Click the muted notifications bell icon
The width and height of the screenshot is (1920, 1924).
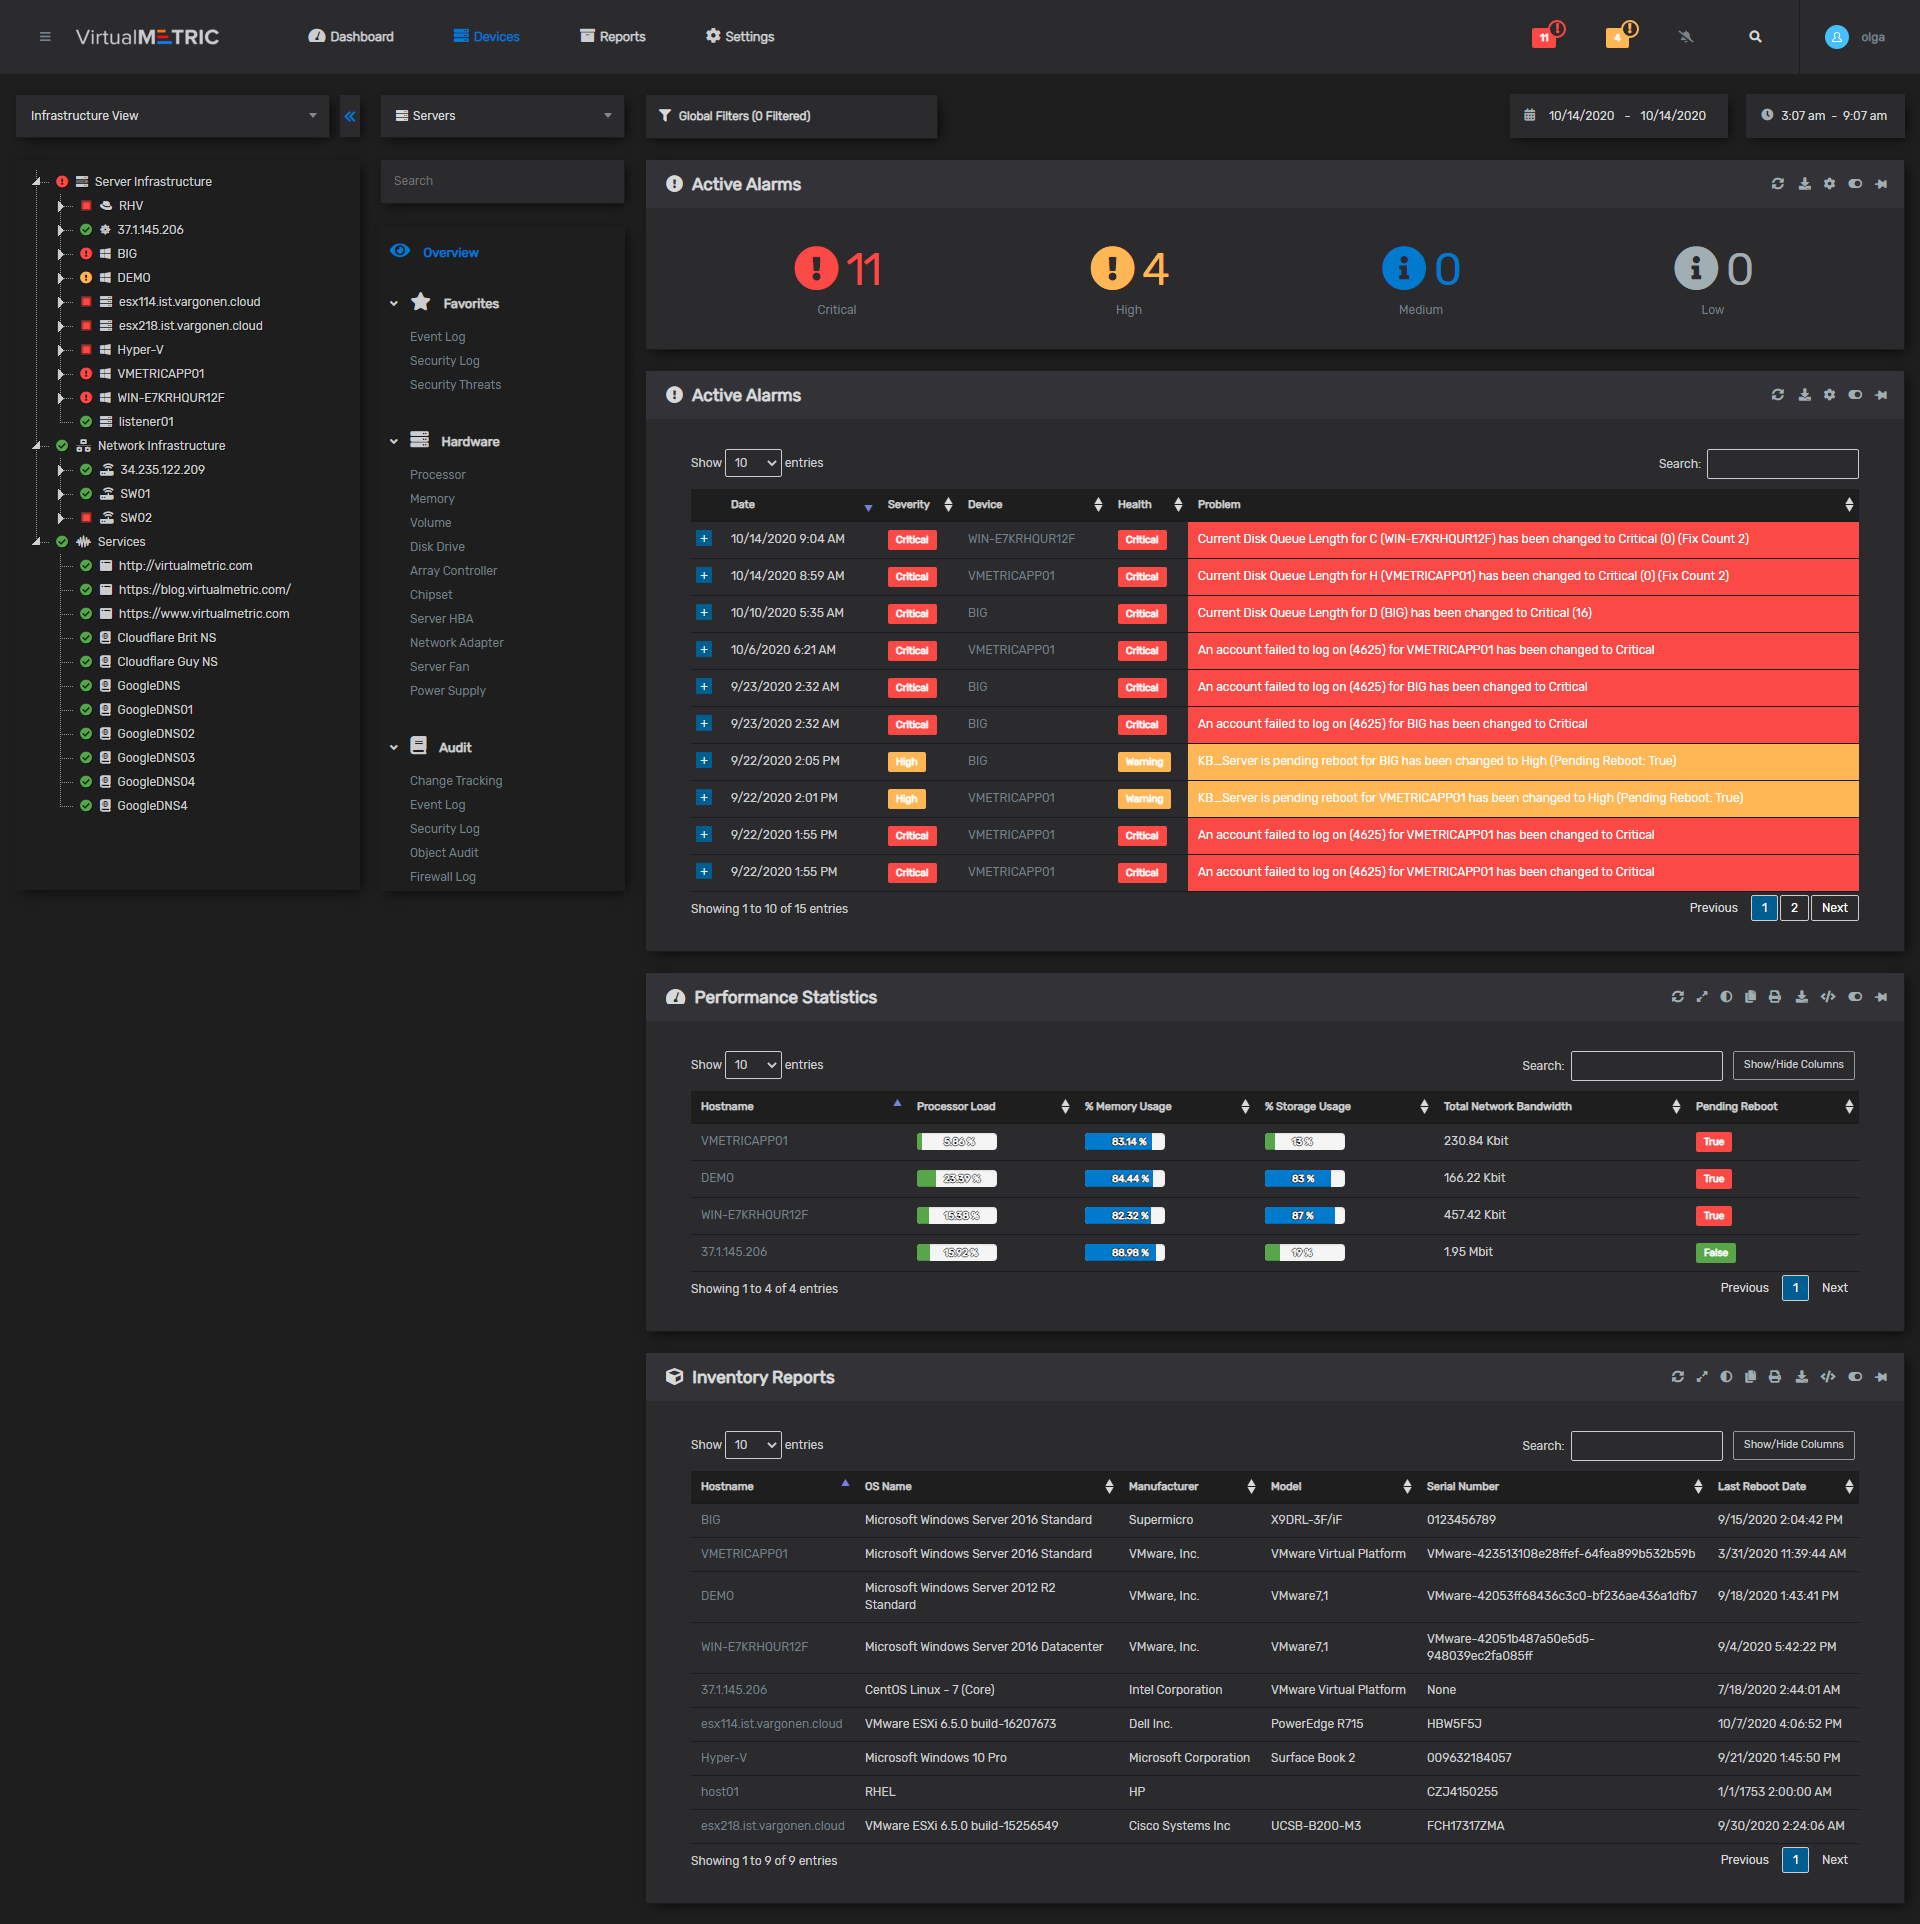[1686, 37]
